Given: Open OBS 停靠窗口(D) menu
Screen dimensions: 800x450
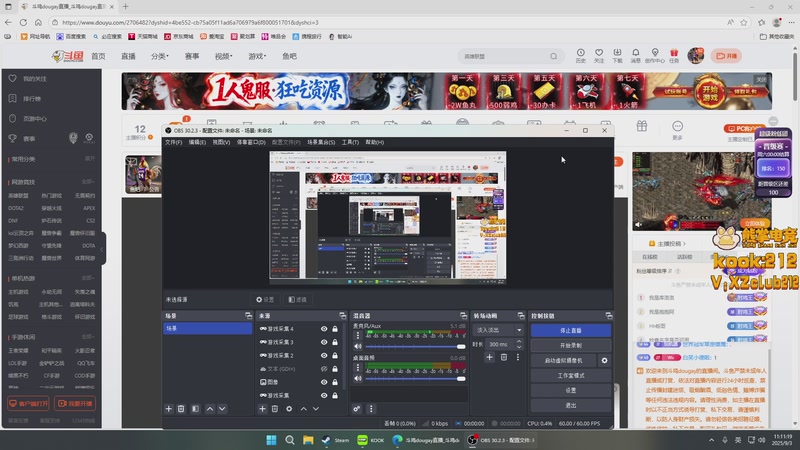Looking at the screenshot, I should coord(251,142).
